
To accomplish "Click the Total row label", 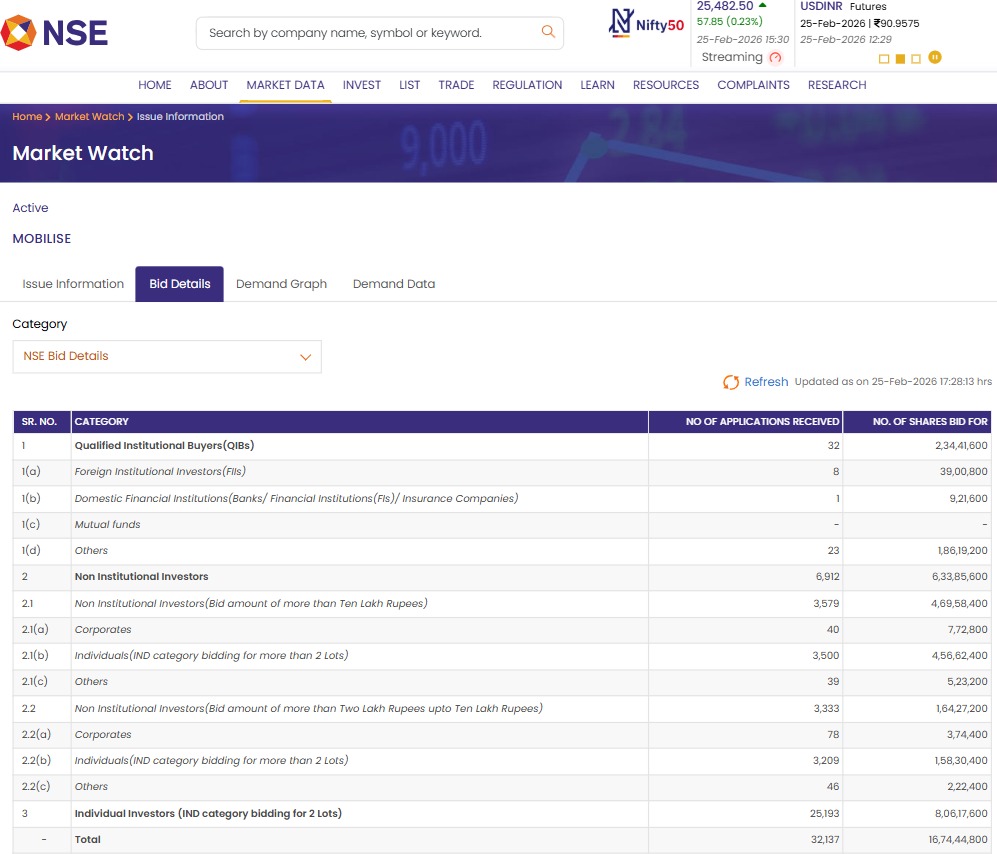I will 87,839.
